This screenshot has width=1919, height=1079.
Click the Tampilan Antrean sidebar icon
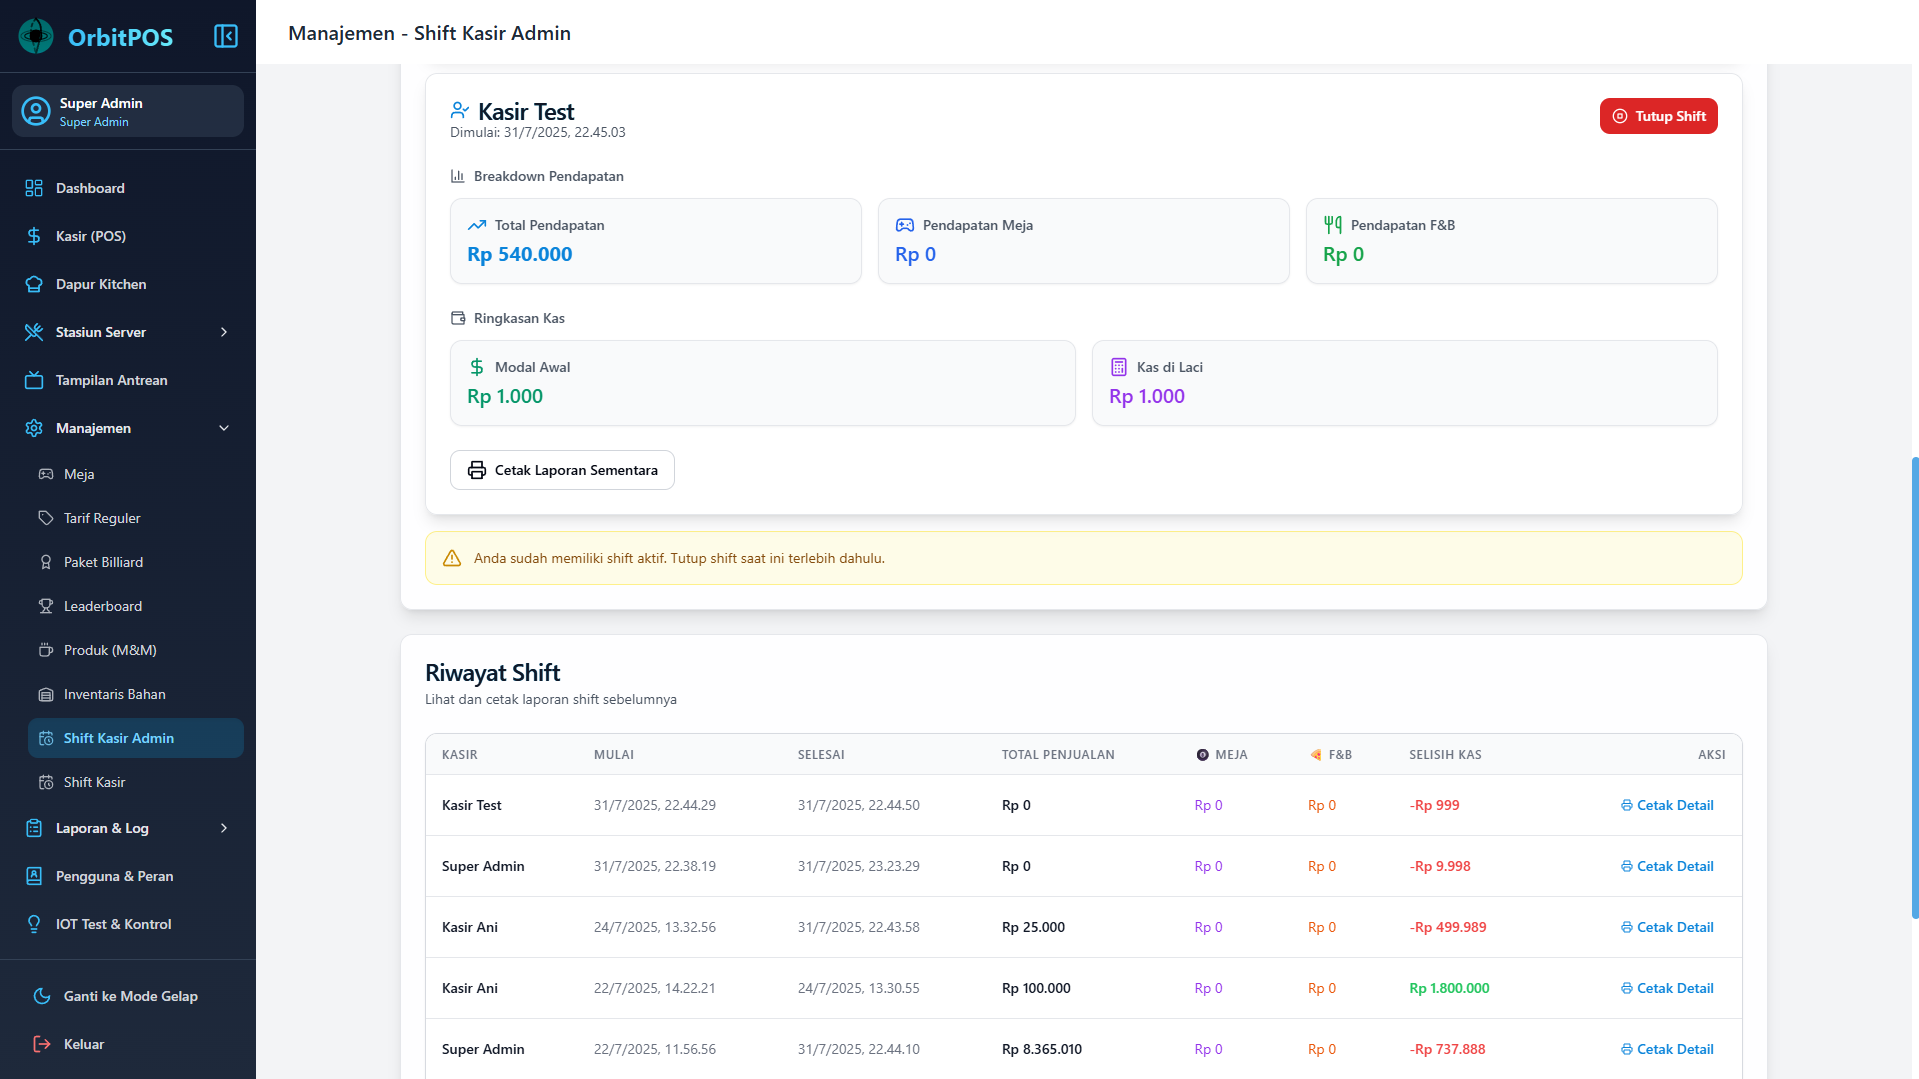tap(33, 380)
